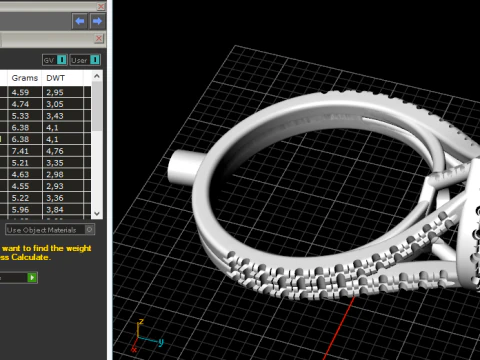
Task: Select the row with 5.22 grams
Action: [x=45, y=198]
